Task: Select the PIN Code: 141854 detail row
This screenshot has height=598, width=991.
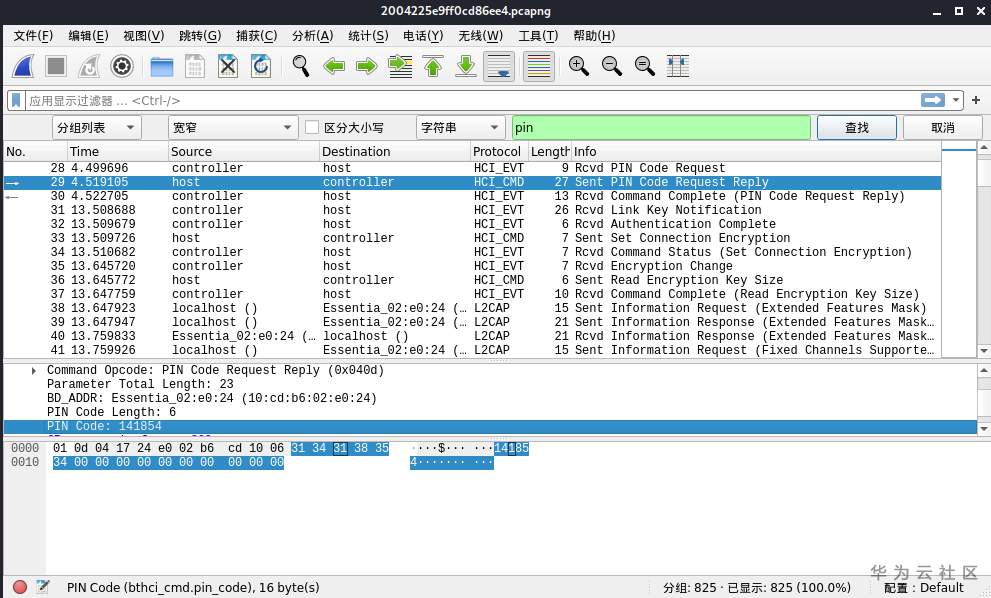Action: tap(490, 426)
